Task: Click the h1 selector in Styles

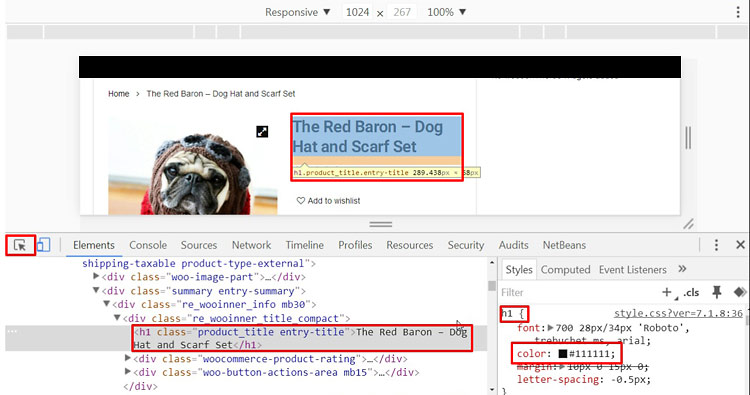Action: click(x=507, y=314)
